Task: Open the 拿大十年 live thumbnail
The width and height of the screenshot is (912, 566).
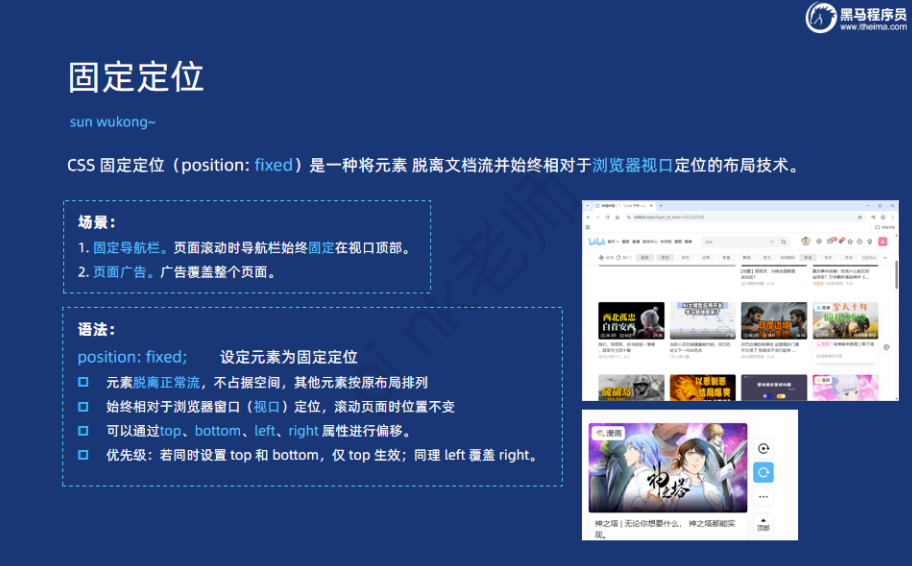Action: (845, 321)
